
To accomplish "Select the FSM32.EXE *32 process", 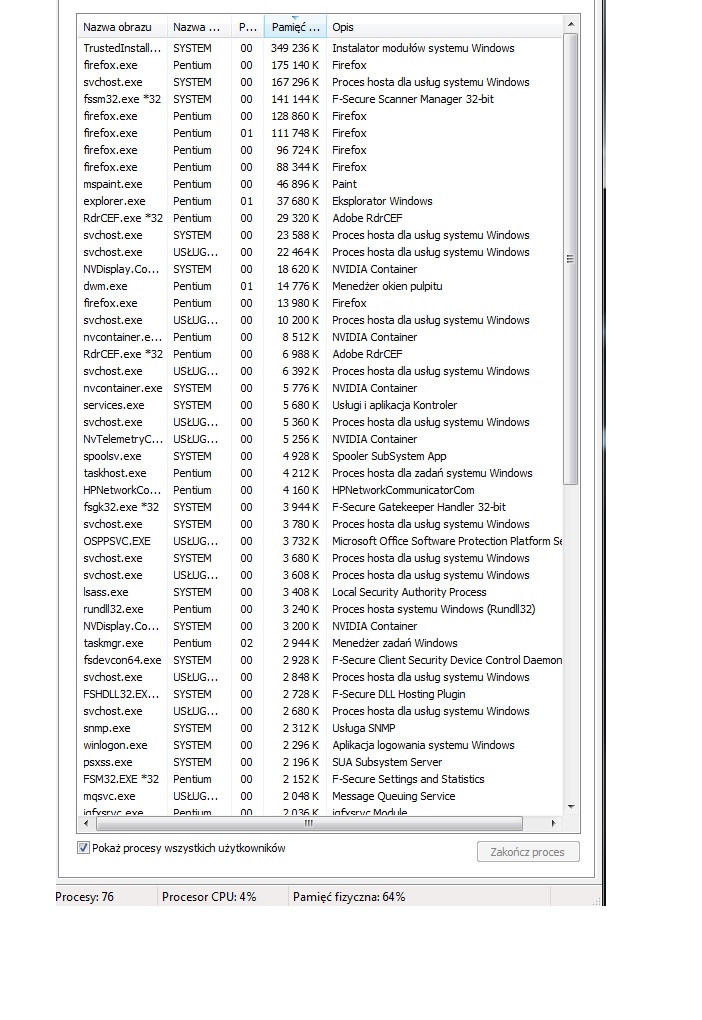I will [x=319, y=779].
